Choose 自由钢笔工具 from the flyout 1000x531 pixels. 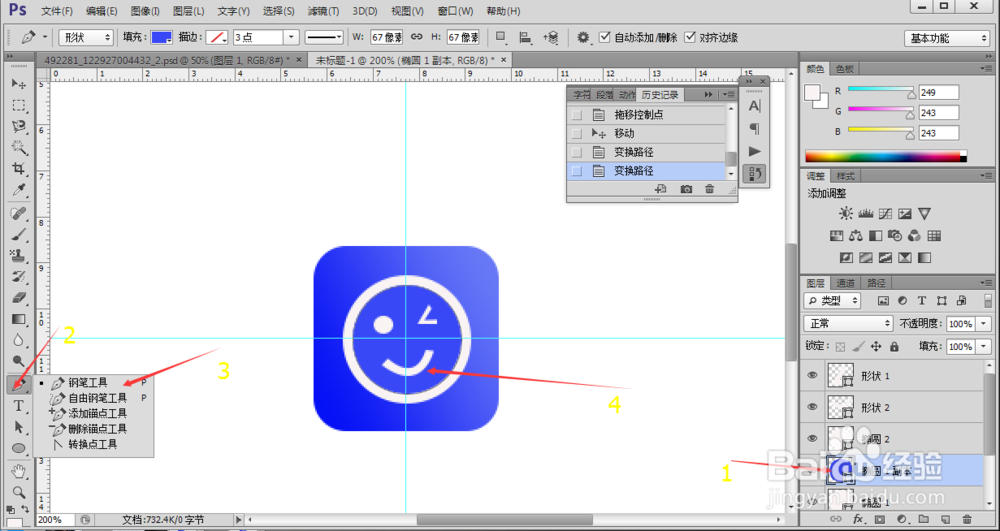click(x=98, y=398)
